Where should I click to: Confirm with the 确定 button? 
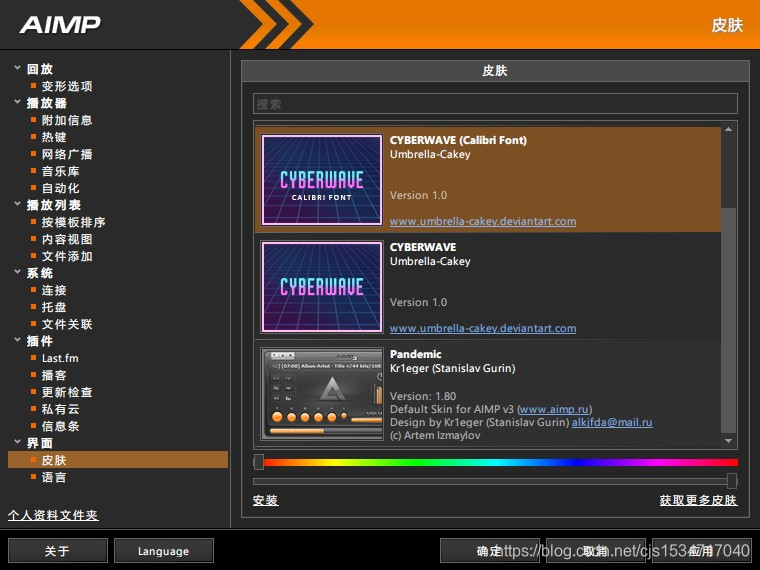click(x=490, y=551)
